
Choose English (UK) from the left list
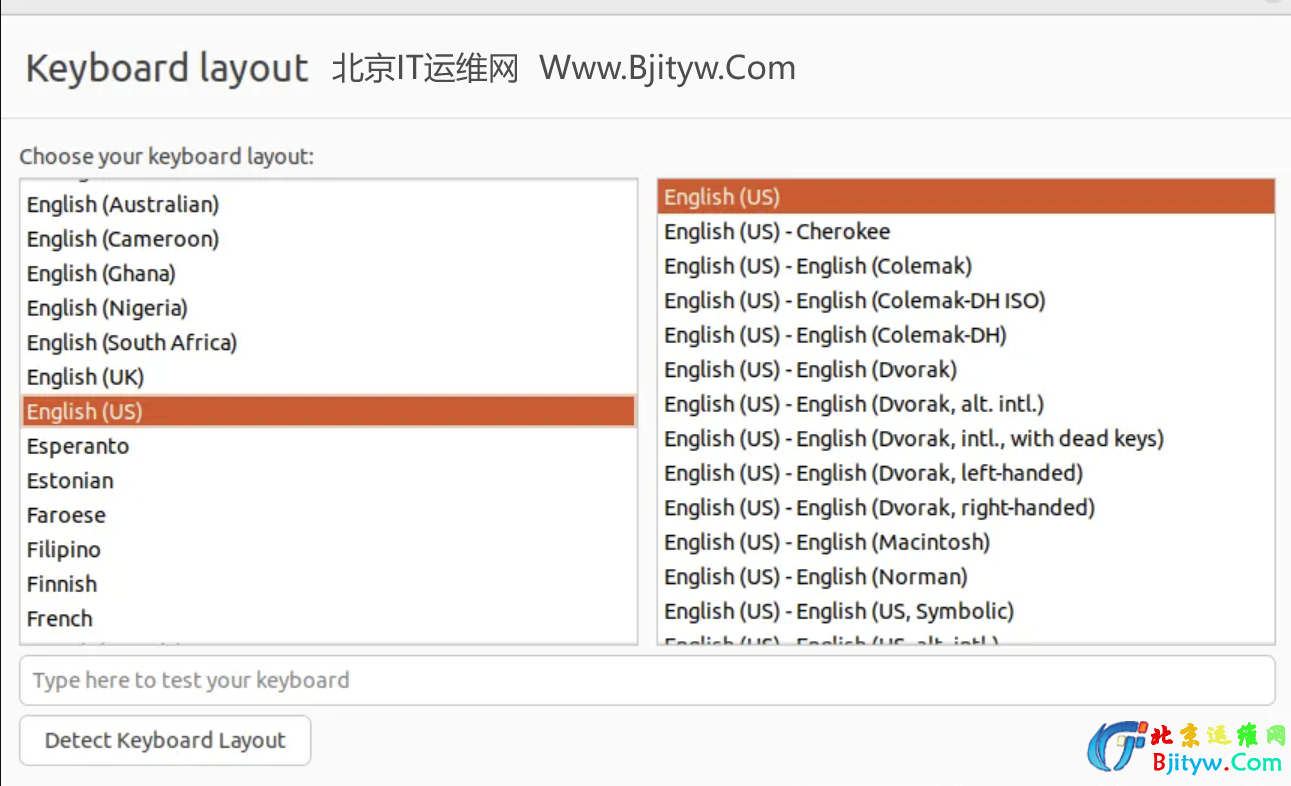coord(86,377)
